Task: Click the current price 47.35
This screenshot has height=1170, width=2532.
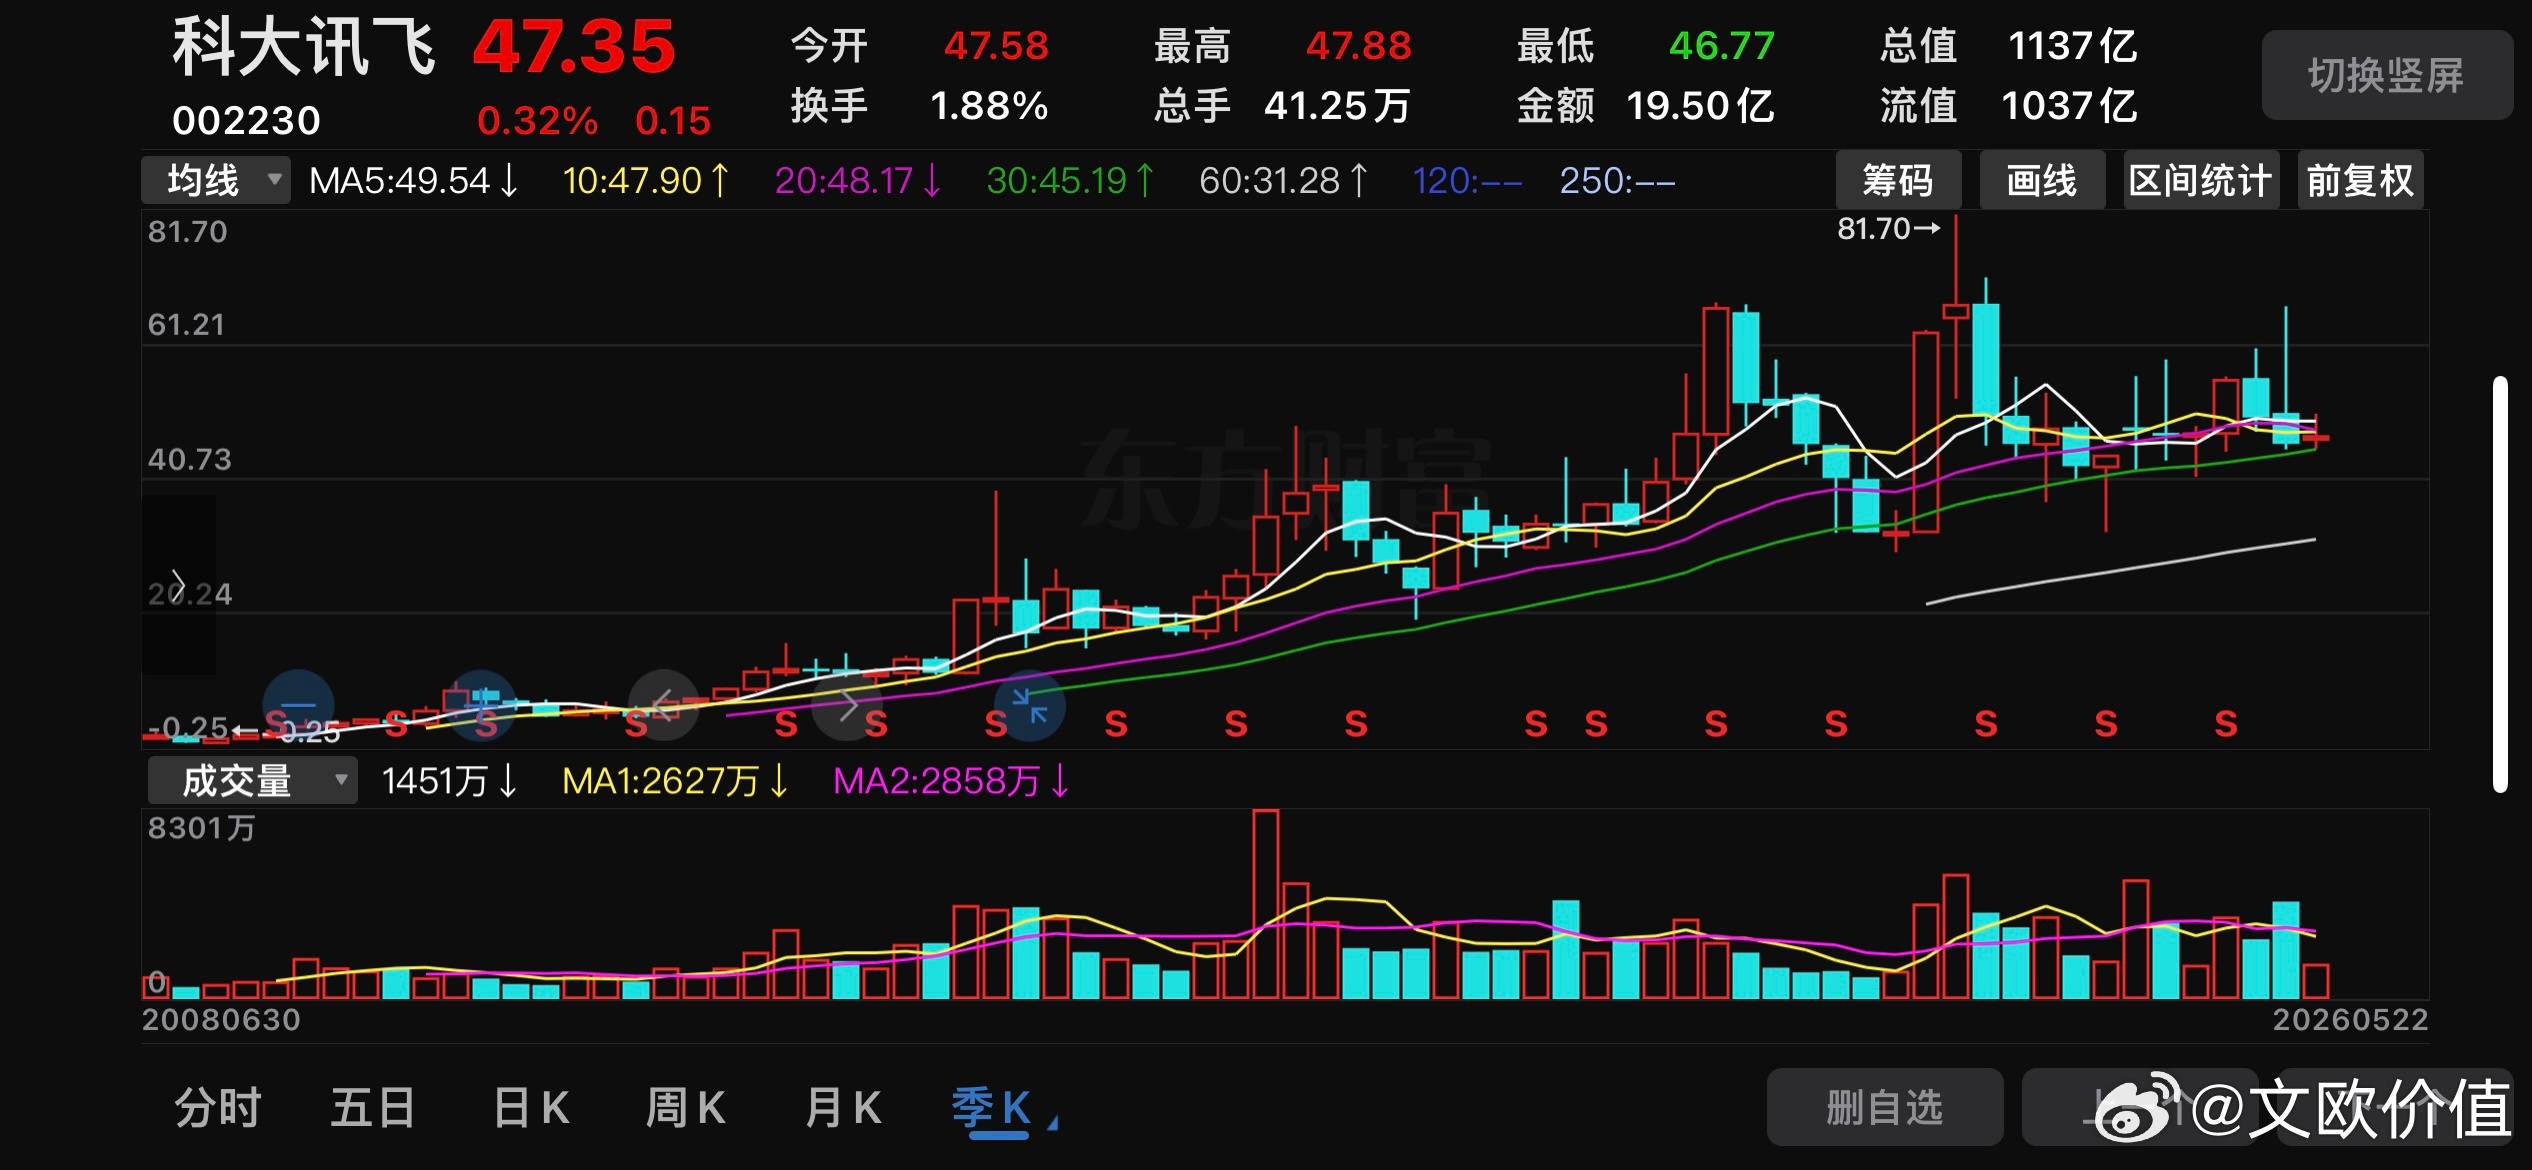Action: [574, 47]
